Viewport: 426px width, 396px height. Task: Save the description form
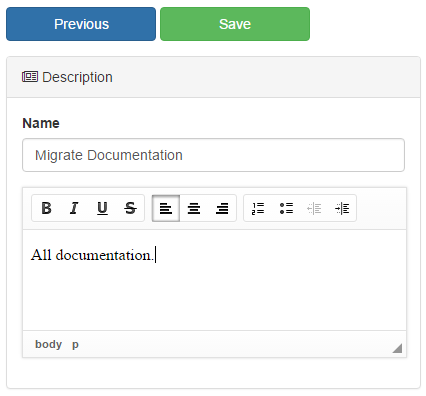pyautogui.click(x=235, y=24)
